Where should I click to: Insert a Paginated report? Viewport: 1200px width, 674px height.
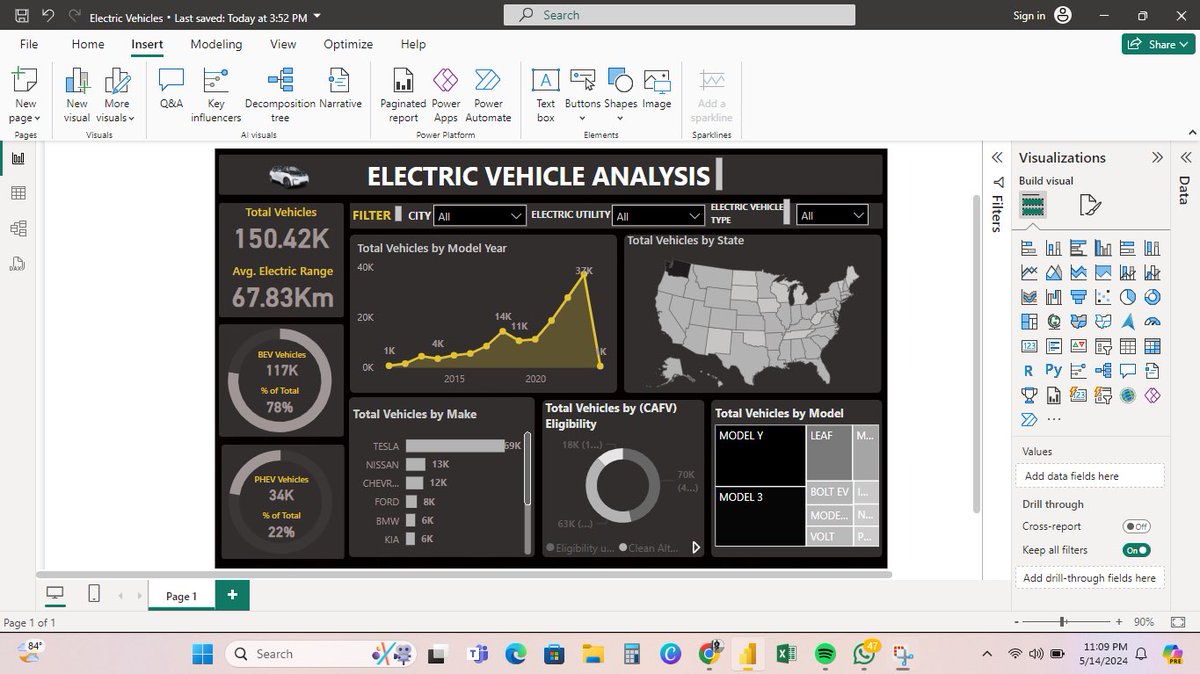pyautogui.click(x=403, y=95)
